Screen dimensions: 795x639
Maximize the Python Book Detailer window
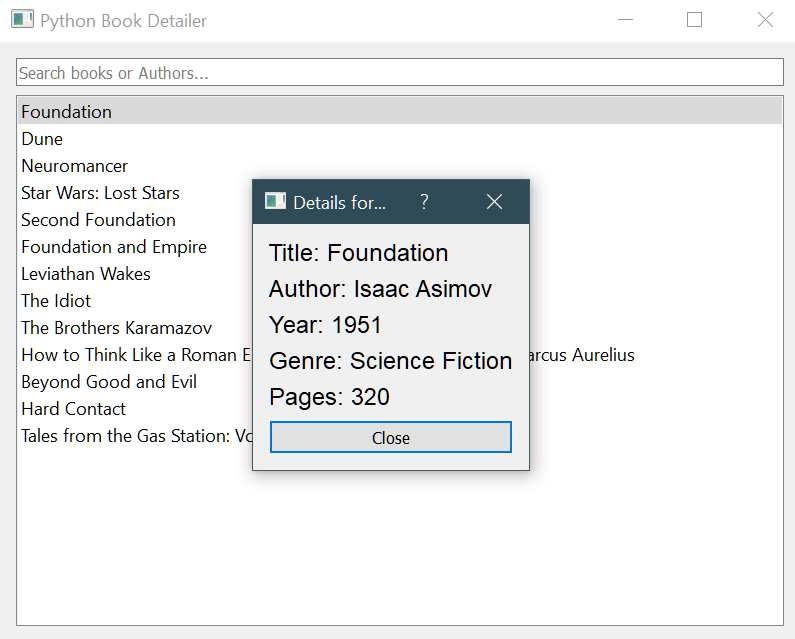(694, 20)
